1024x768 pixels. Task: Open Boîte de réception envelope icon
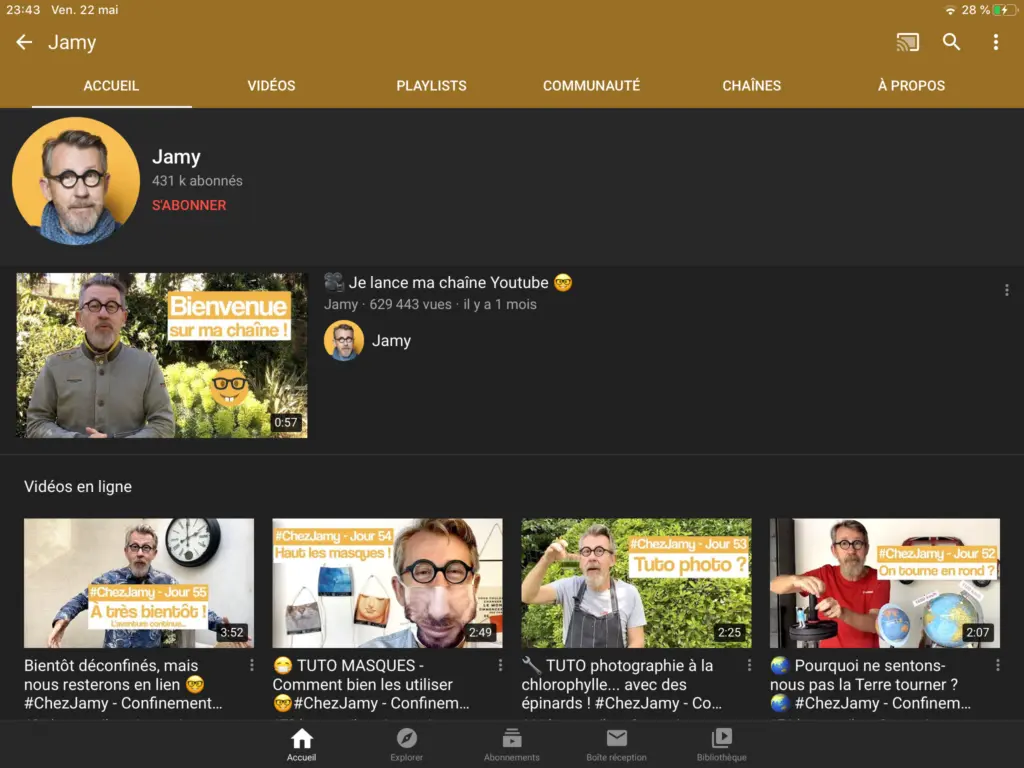click(616, 744)
